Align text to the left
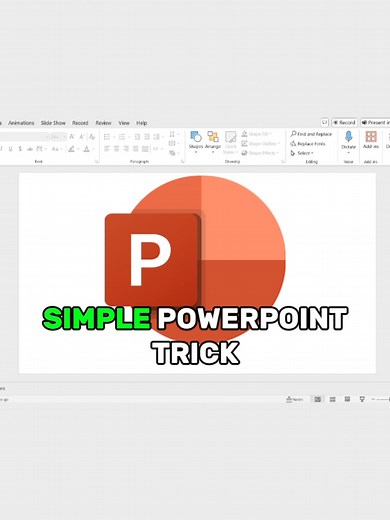The height and width of the screenshot is (520, 390). click(107, 149)
